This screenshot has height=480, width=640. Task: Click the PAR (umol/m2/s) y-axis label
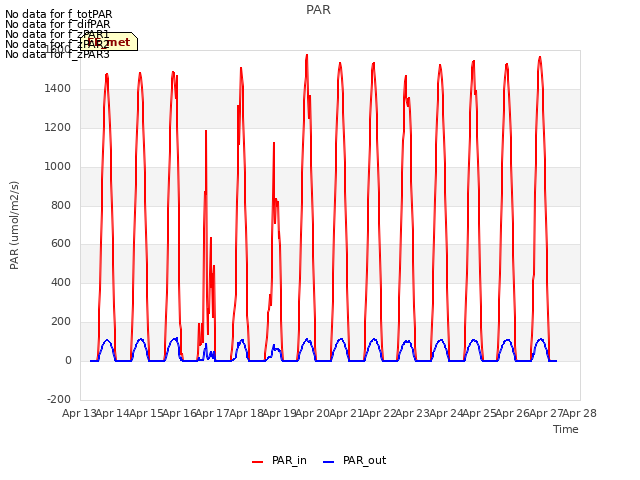(x=14, y=225)
